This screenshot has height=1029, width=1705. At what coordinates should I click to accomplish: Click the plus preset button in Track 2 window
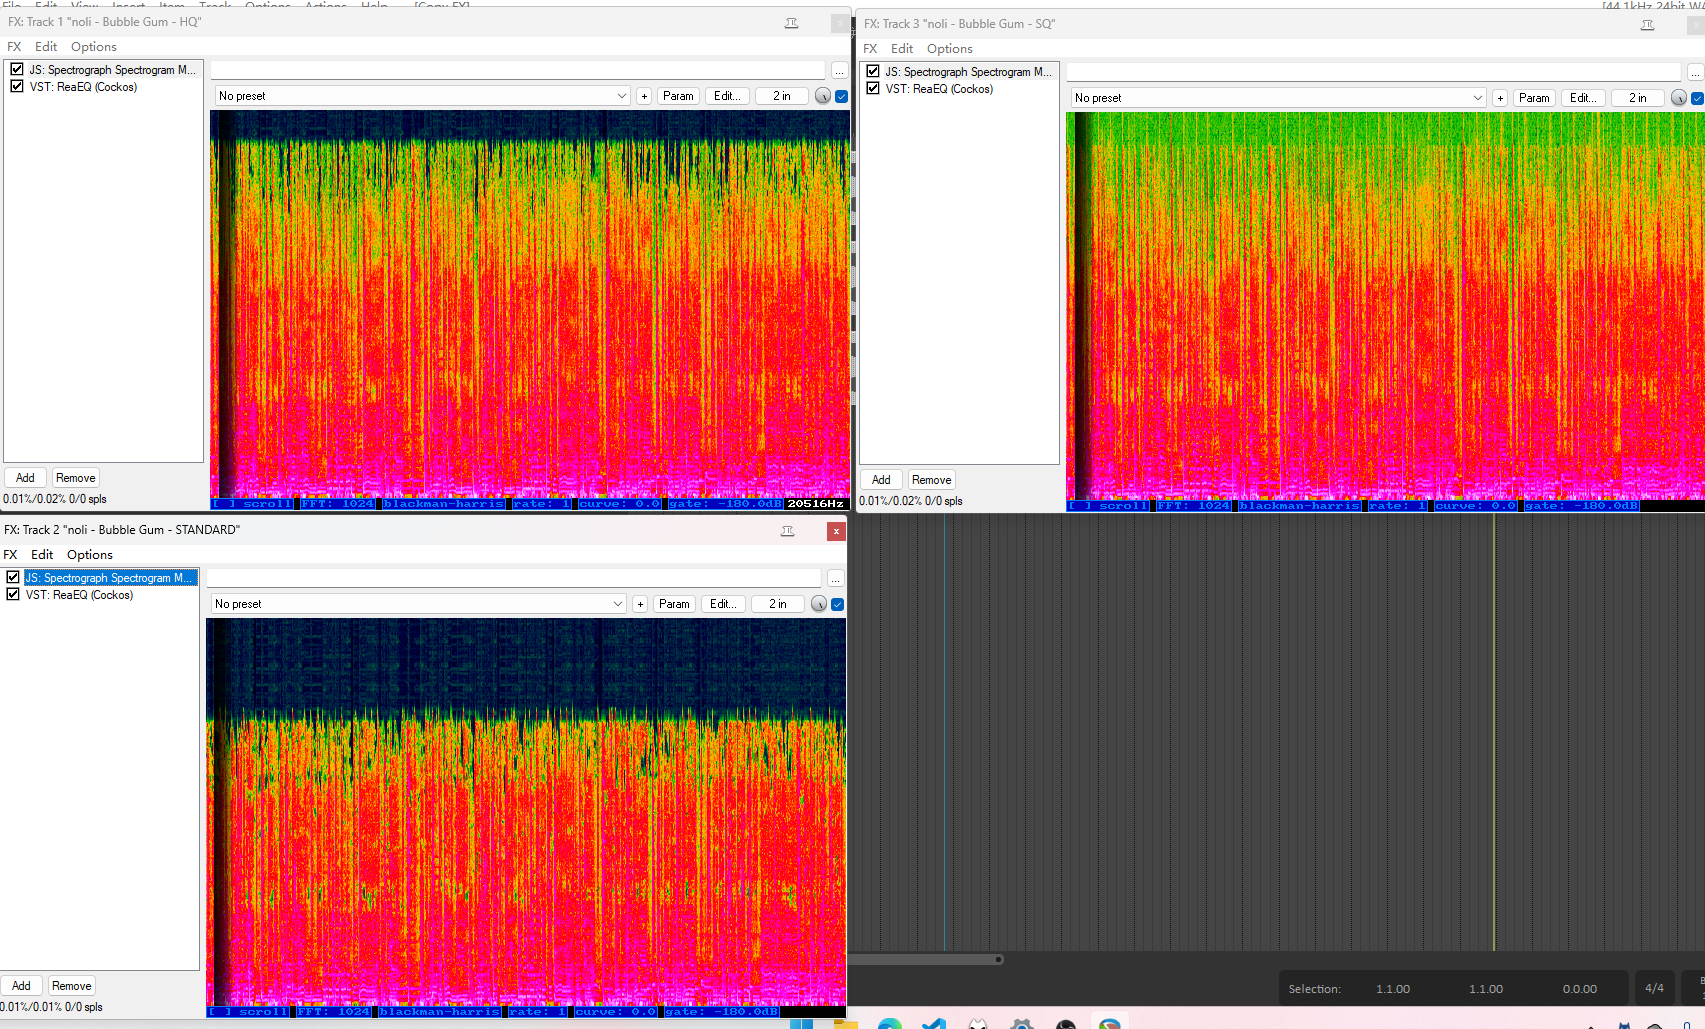click(640, 604)
